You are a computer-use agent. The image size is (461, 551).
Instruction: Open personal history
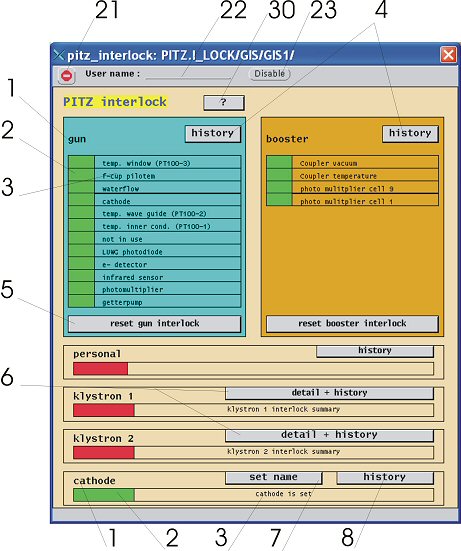[x=375, y=351]
